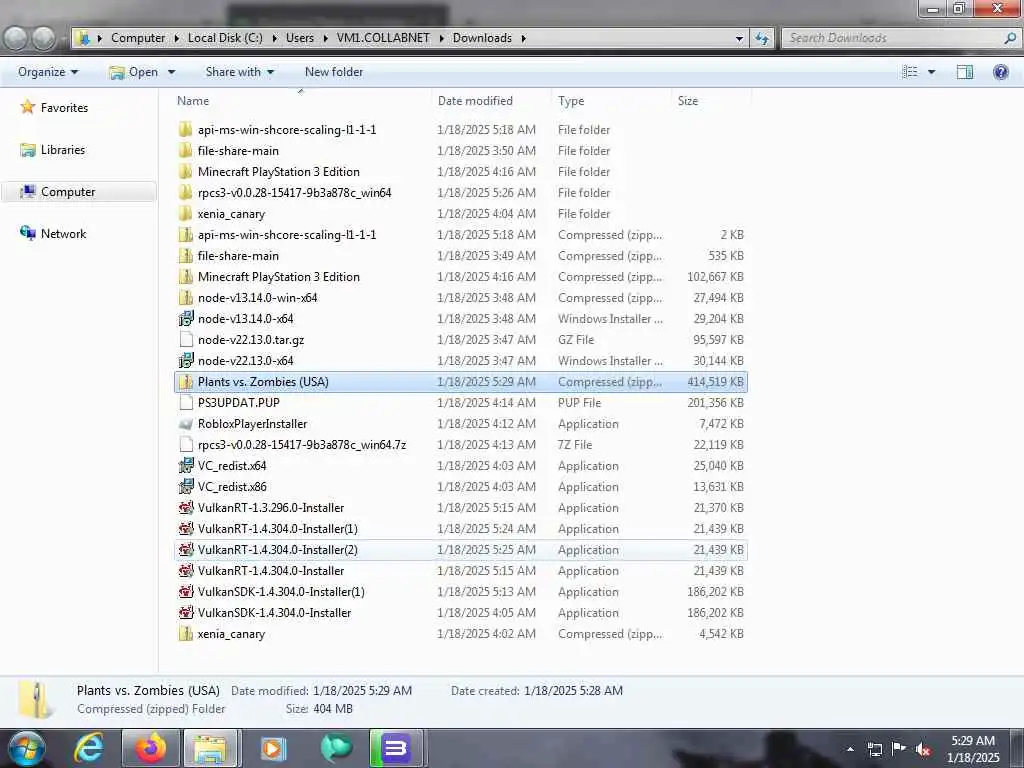Click Windows Explorer taskbar icon
1024x768 pixels.
coord(212,748)
